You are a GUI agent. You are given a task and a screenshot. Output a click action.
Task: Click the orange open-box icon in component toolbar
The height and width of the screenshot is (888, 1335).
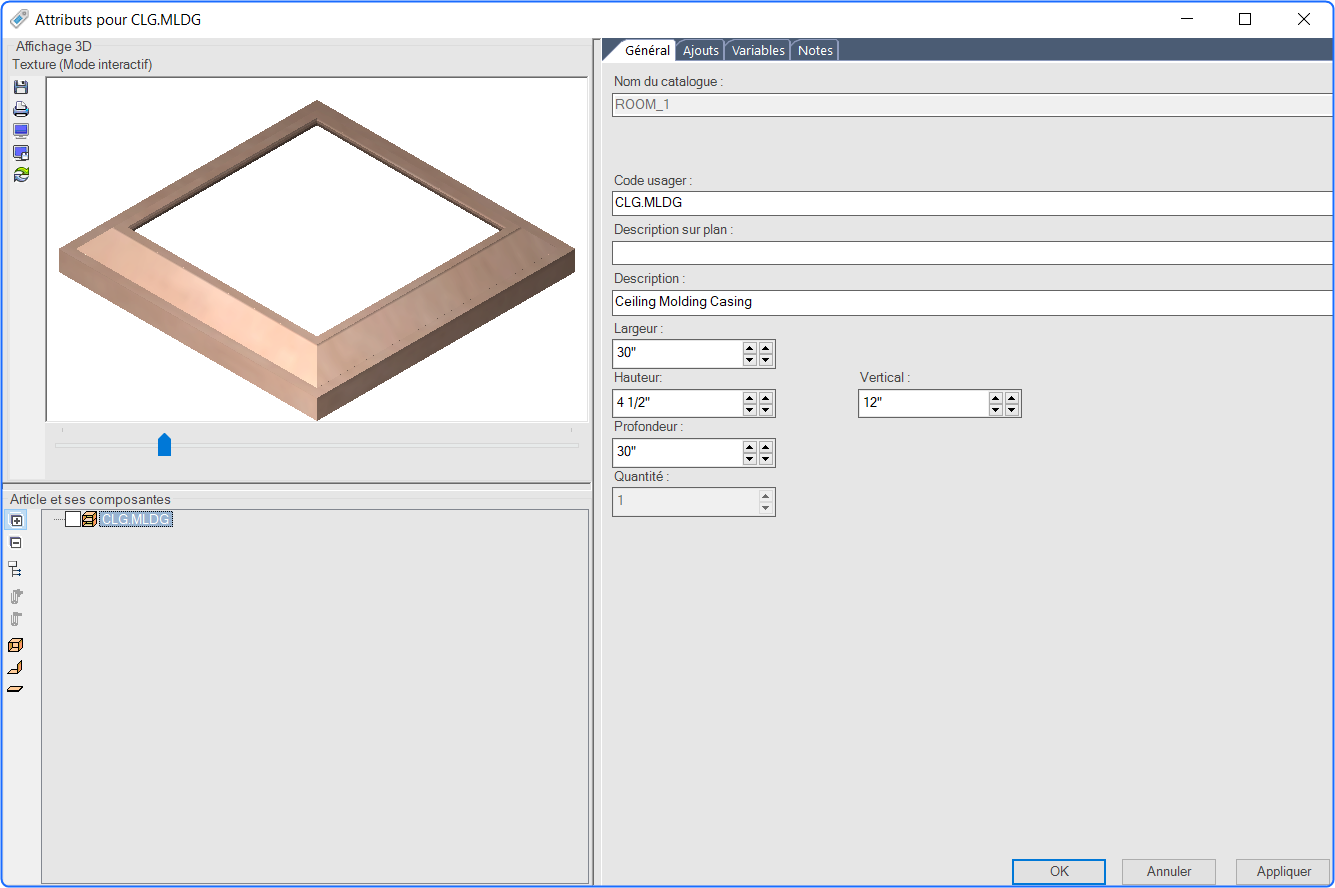pos(15,646)
